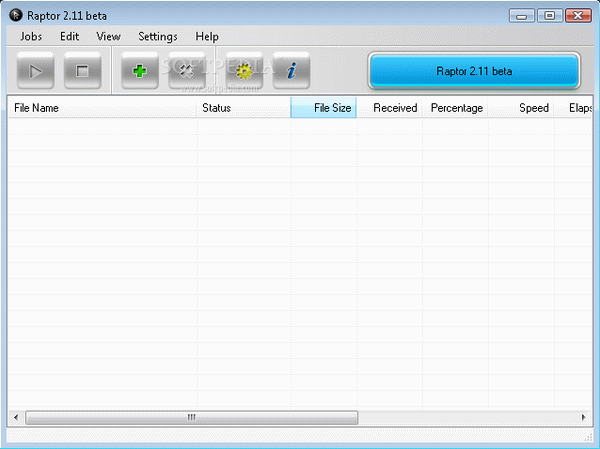Open the Settings menu
Viewport: 600px width, 449px height.
158,36
